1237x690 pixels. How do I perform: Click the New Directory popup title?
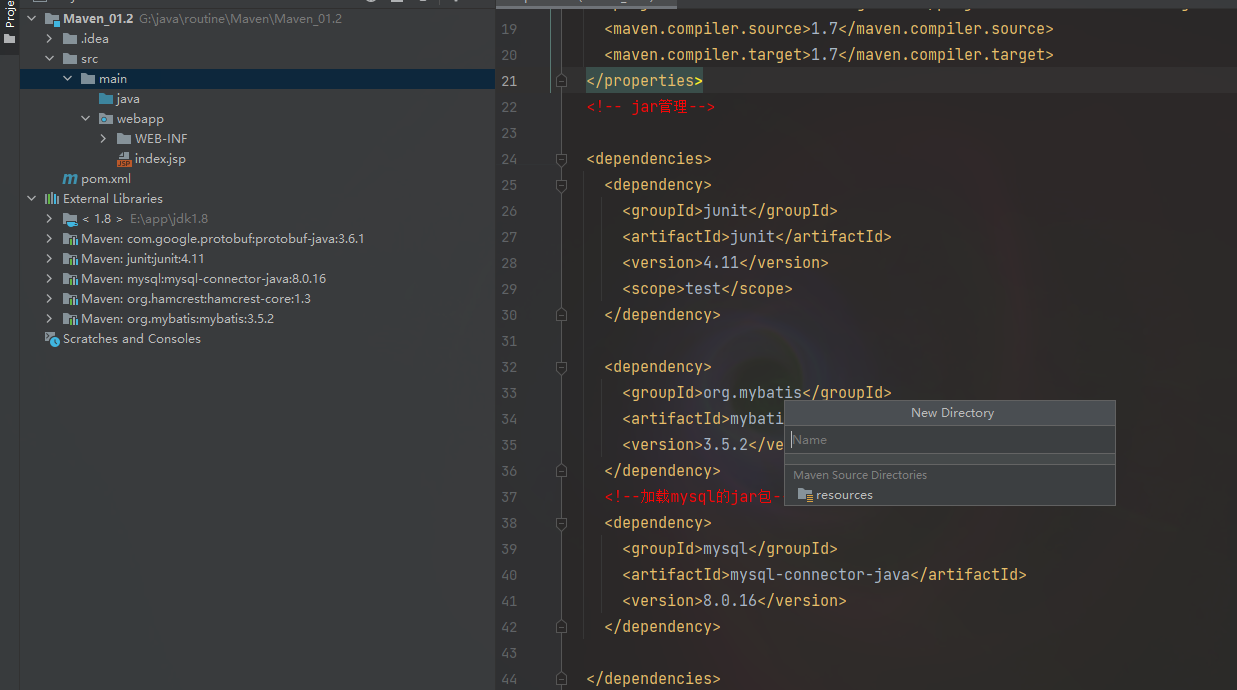[952, 413]
